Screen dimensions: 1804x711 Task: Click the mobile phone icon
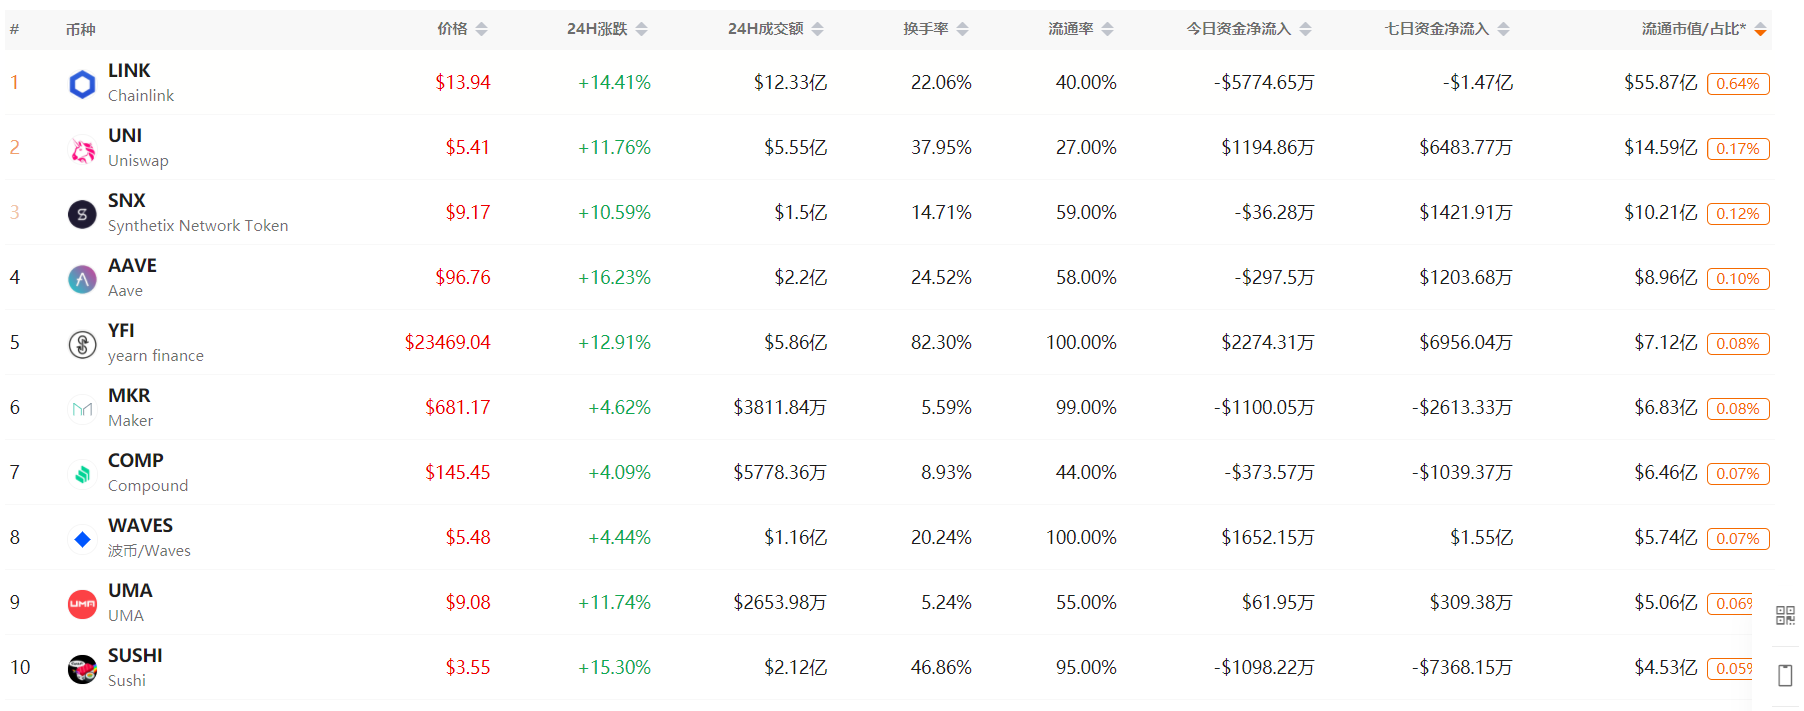pyautogui.click(x=1785, y=675)
